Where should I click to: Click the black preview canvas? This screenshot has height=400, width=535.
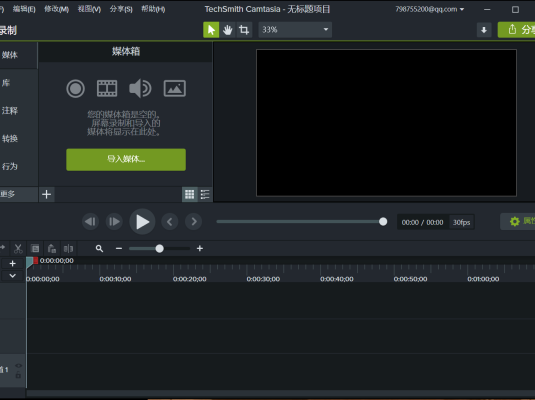[386, 123]
